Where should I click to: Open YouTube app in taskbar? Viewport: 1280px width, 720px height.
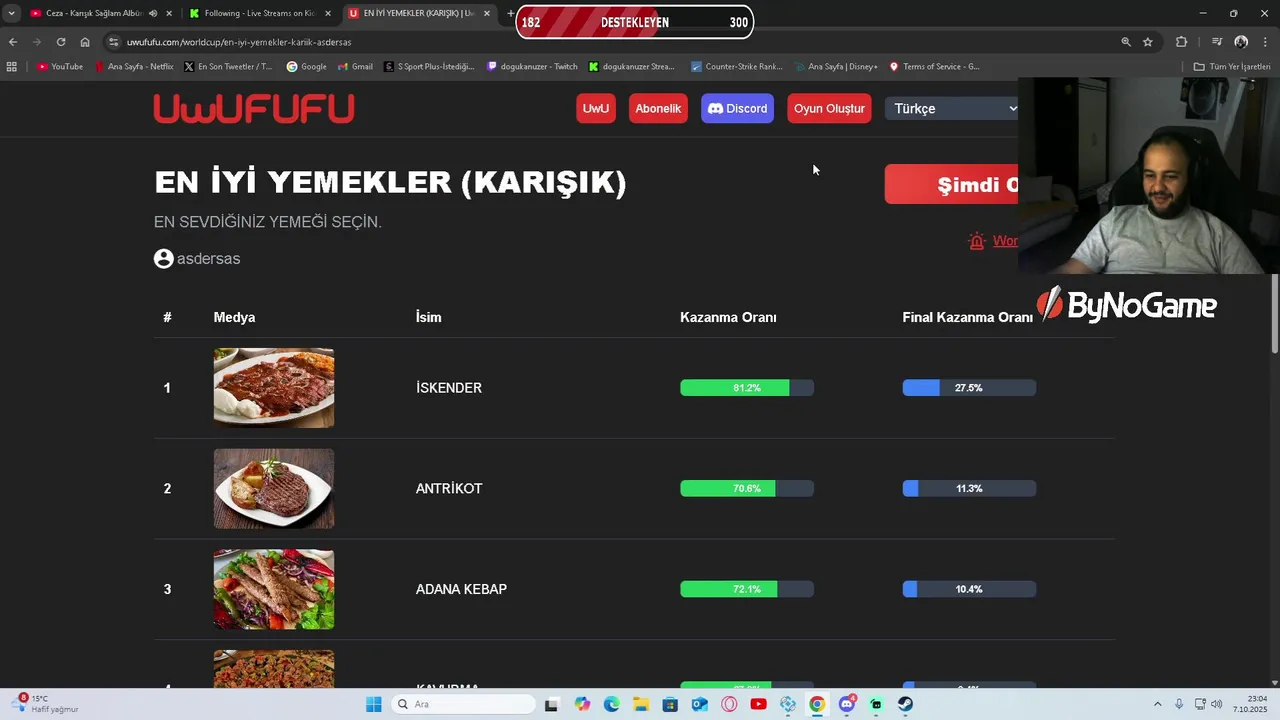[x=758, y=704]
